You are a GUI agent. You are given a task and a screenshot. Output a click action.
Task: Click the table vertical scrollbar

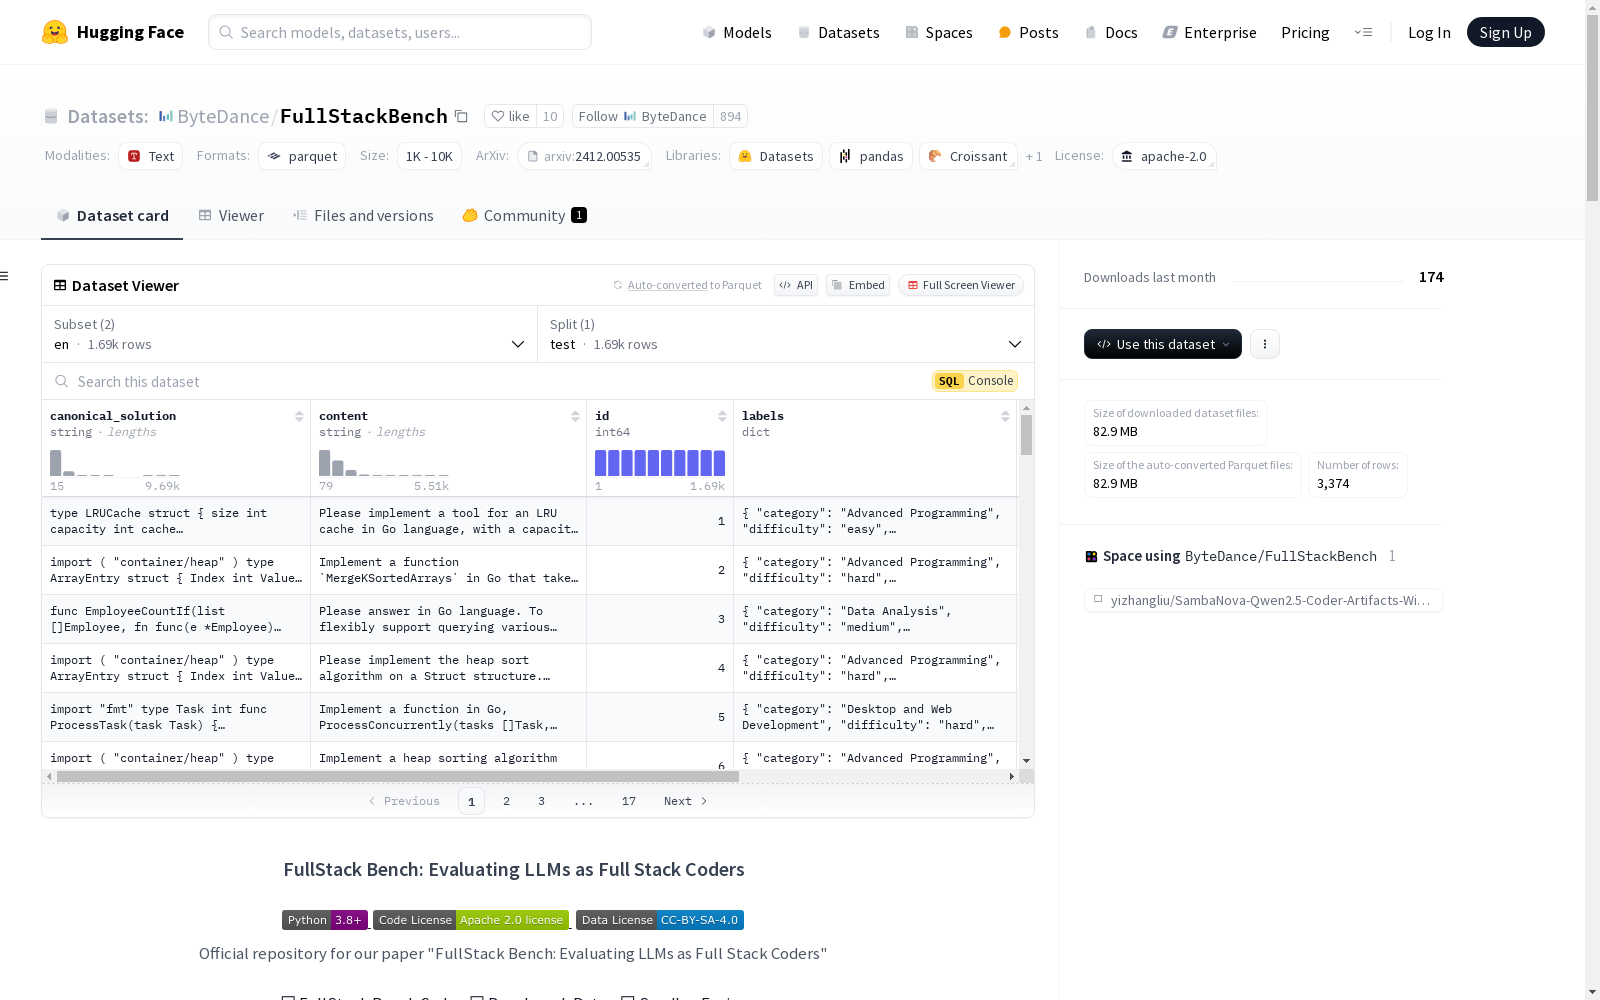1026,435
